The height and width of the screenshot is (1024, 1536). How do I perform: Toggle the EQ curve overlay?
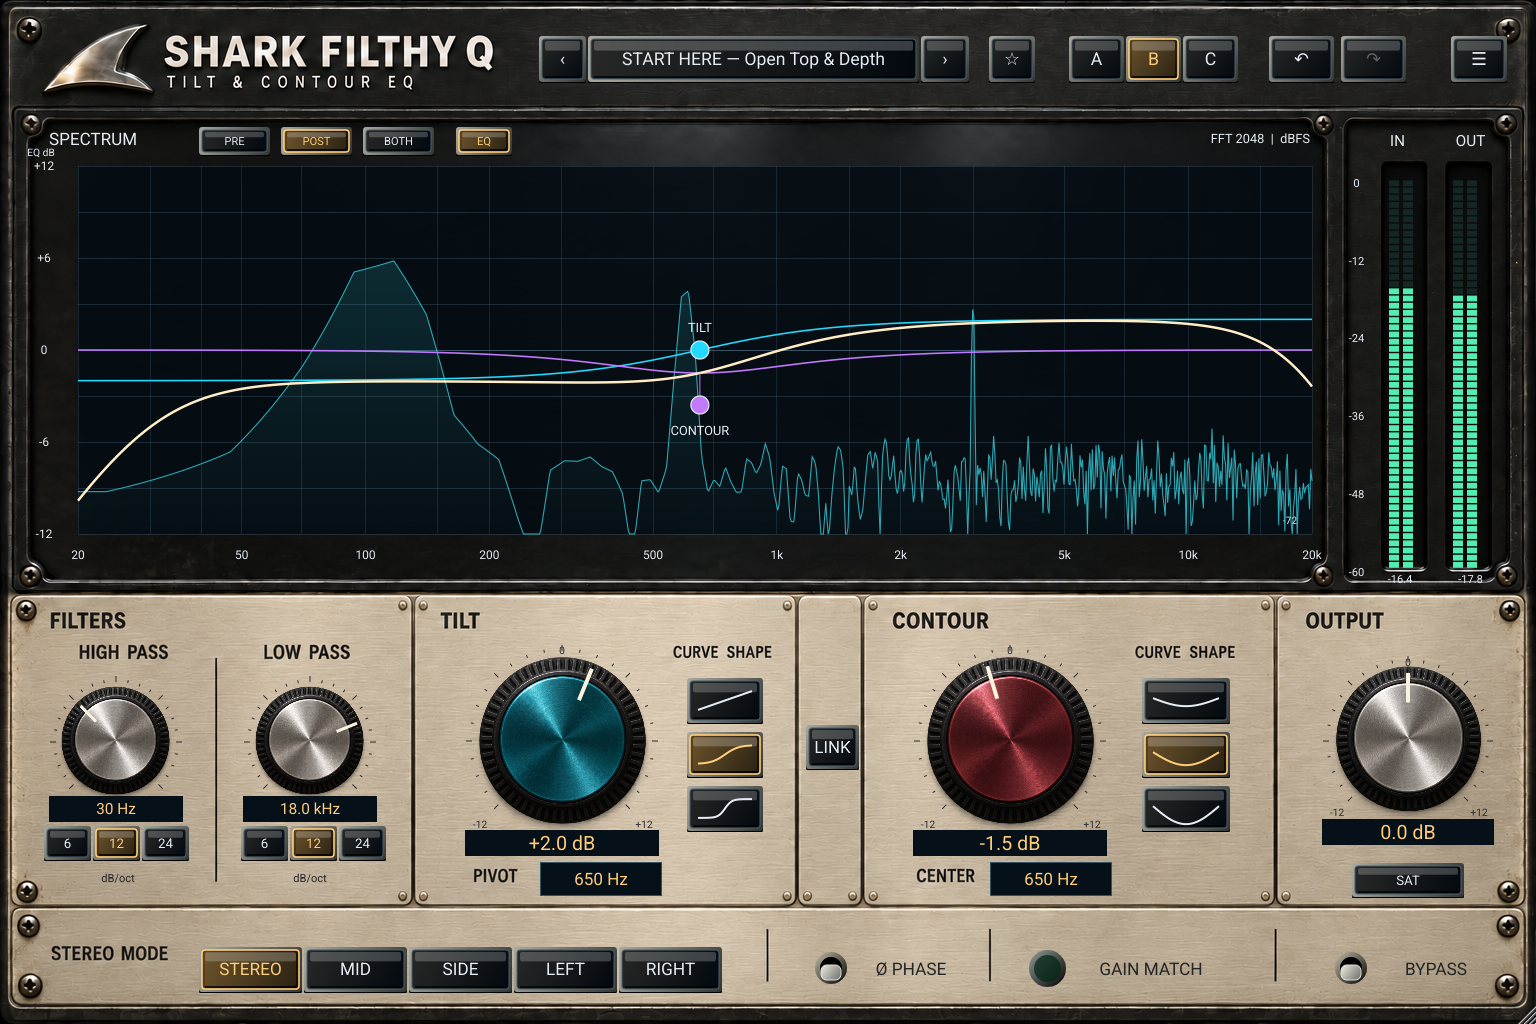(x=484, y=141)
